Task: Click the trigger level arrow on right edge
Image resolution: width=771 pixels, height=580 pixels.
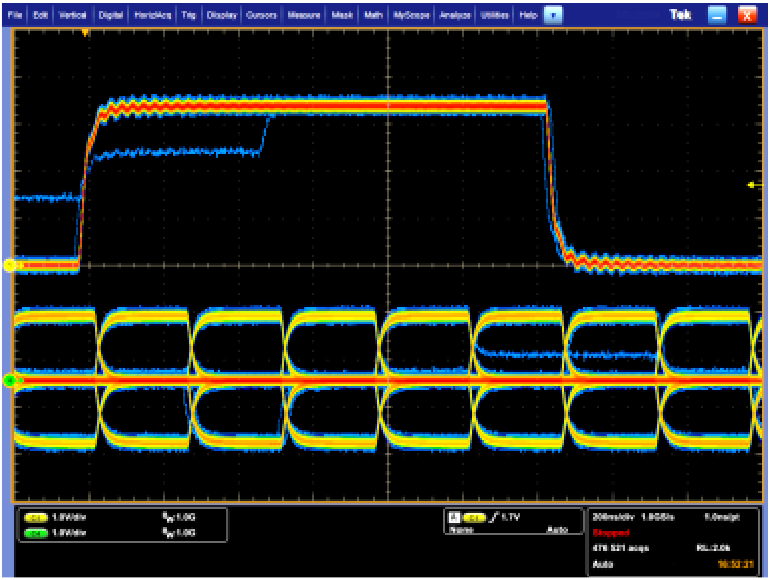Action: coord(752,185)
